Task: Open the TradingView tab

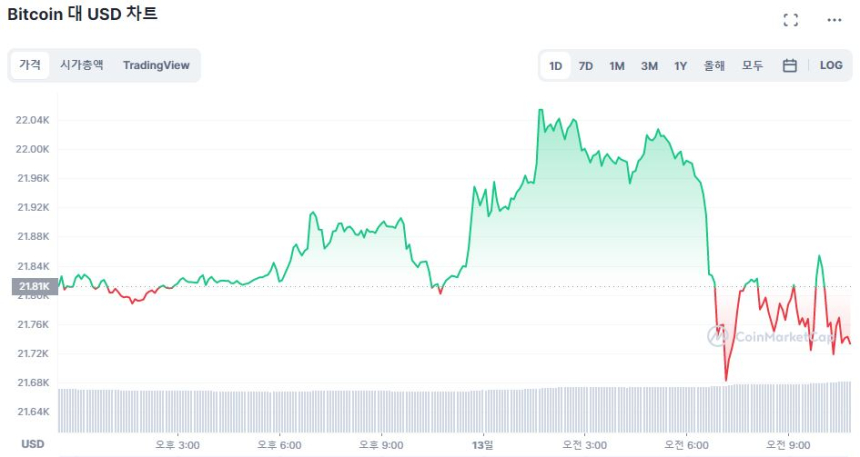Action: [x=156, y=65]
